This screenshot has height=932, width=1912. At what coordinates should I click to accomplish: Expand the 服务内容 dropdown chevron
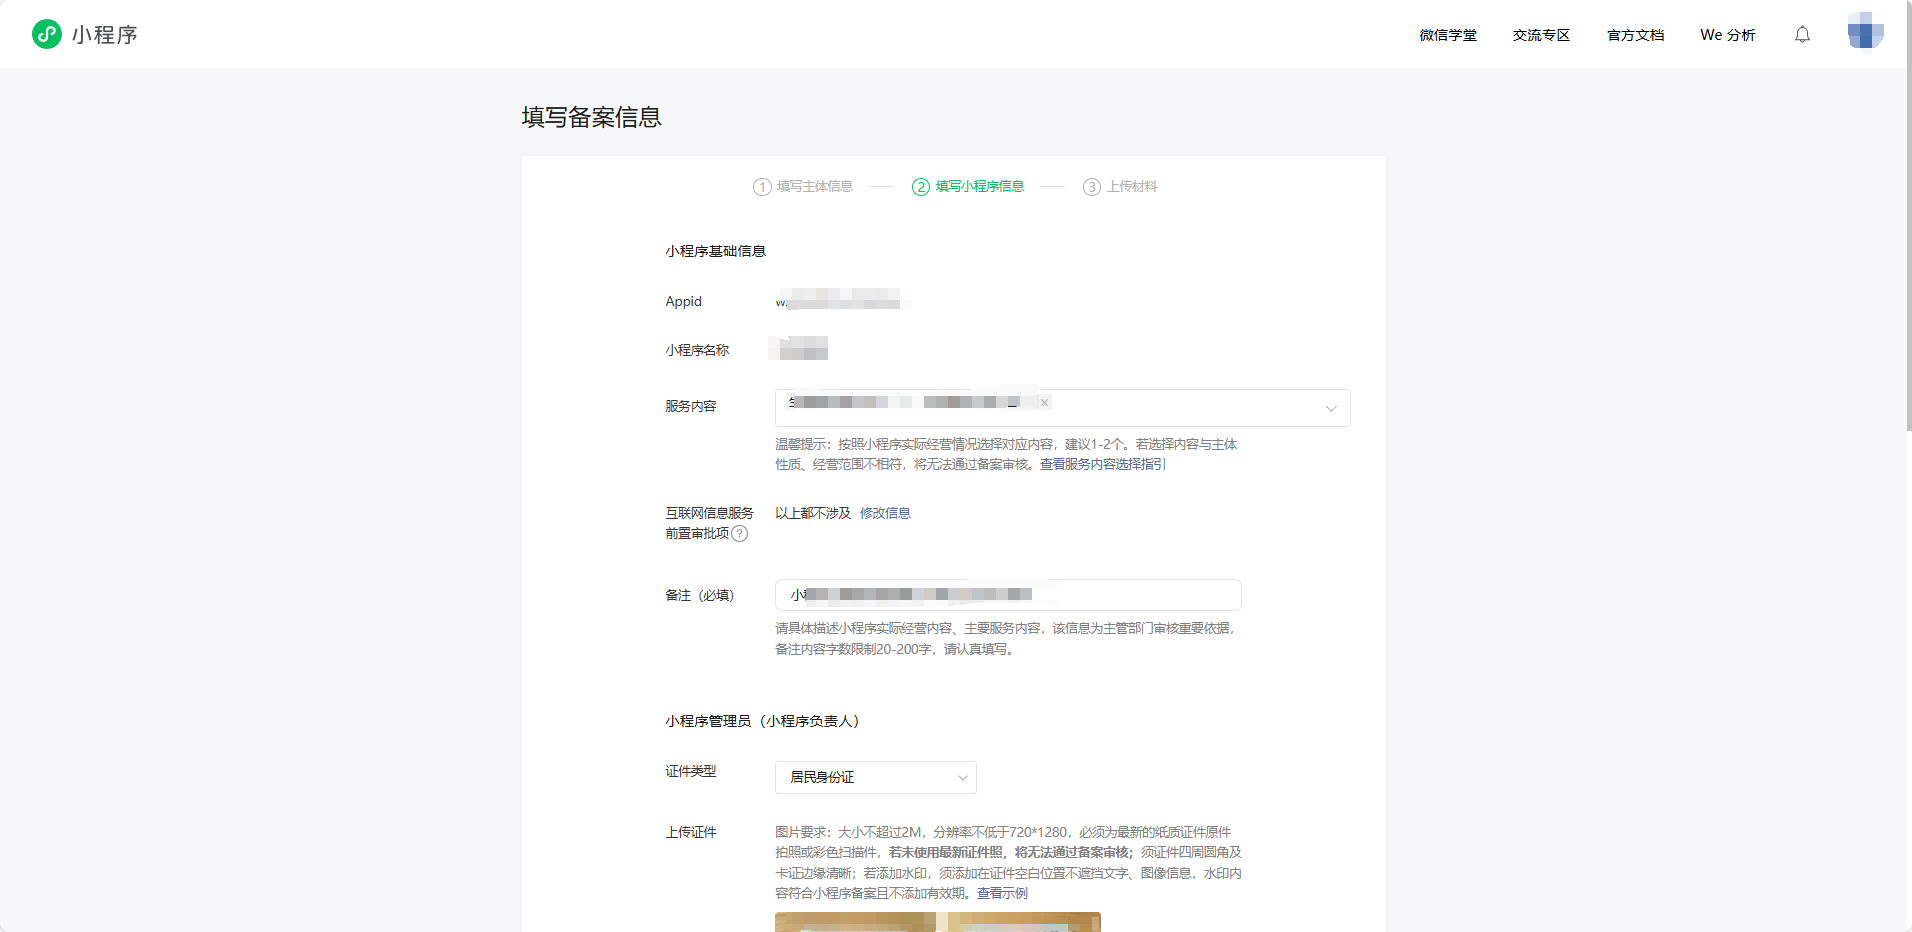click(1331, 408)
